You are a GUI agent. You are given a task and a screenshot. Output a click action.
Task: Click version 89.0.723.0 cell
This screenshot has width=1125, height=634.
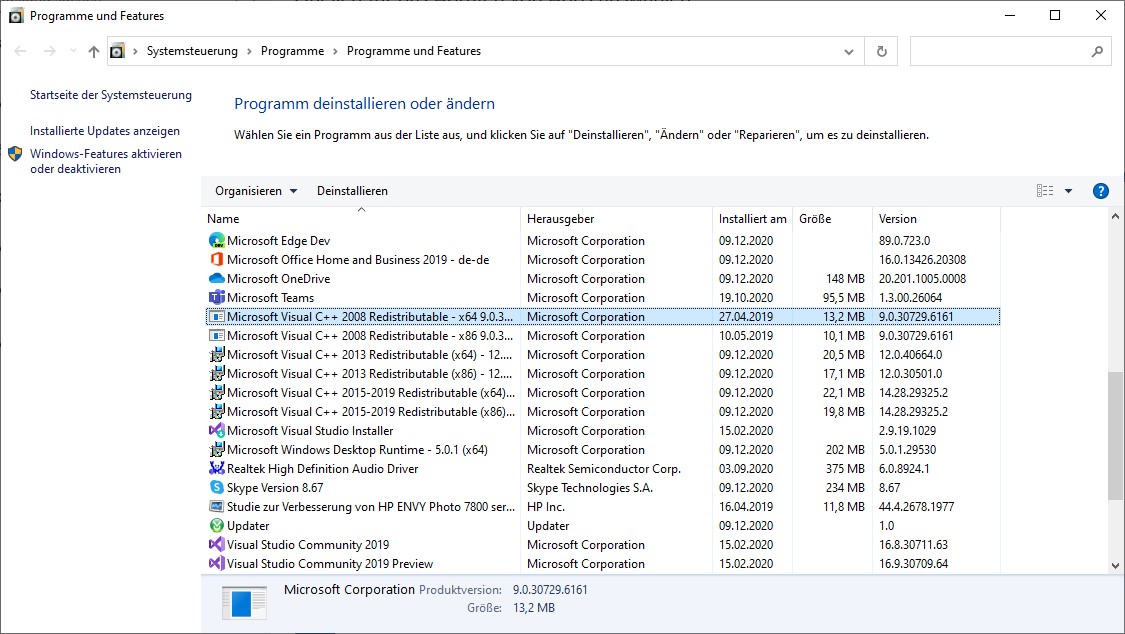point(904,241)
